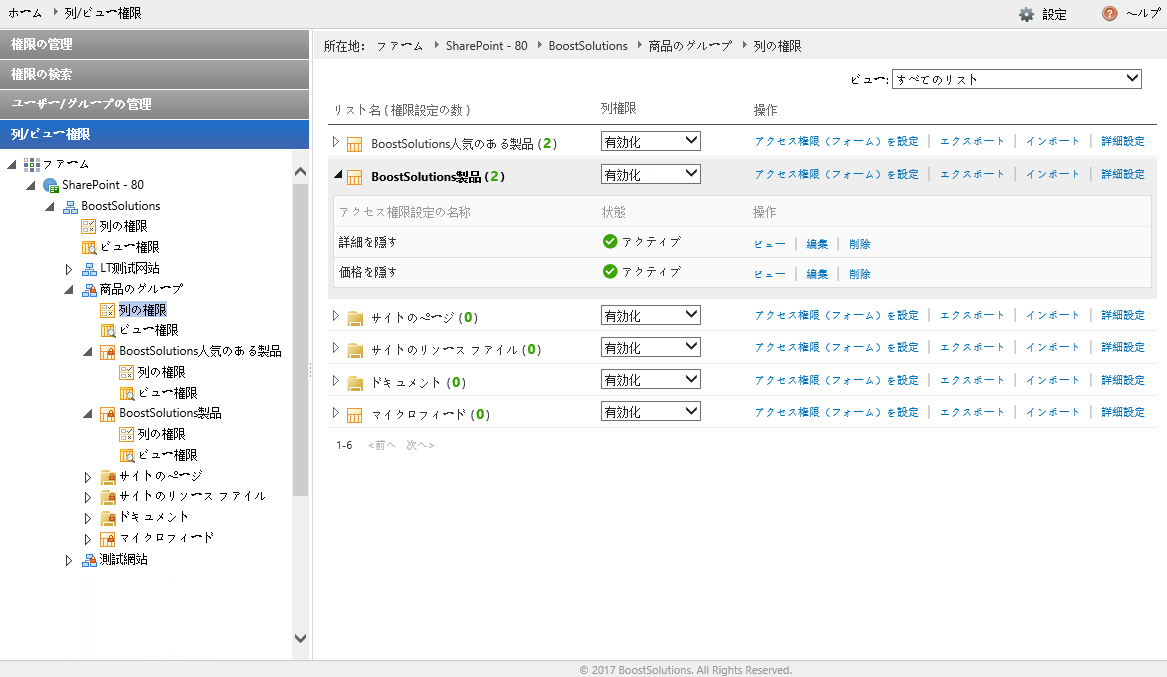
Task: Click list icon of BoostSolutions人気のある製品 table row
Action: (x=355, y=144)
